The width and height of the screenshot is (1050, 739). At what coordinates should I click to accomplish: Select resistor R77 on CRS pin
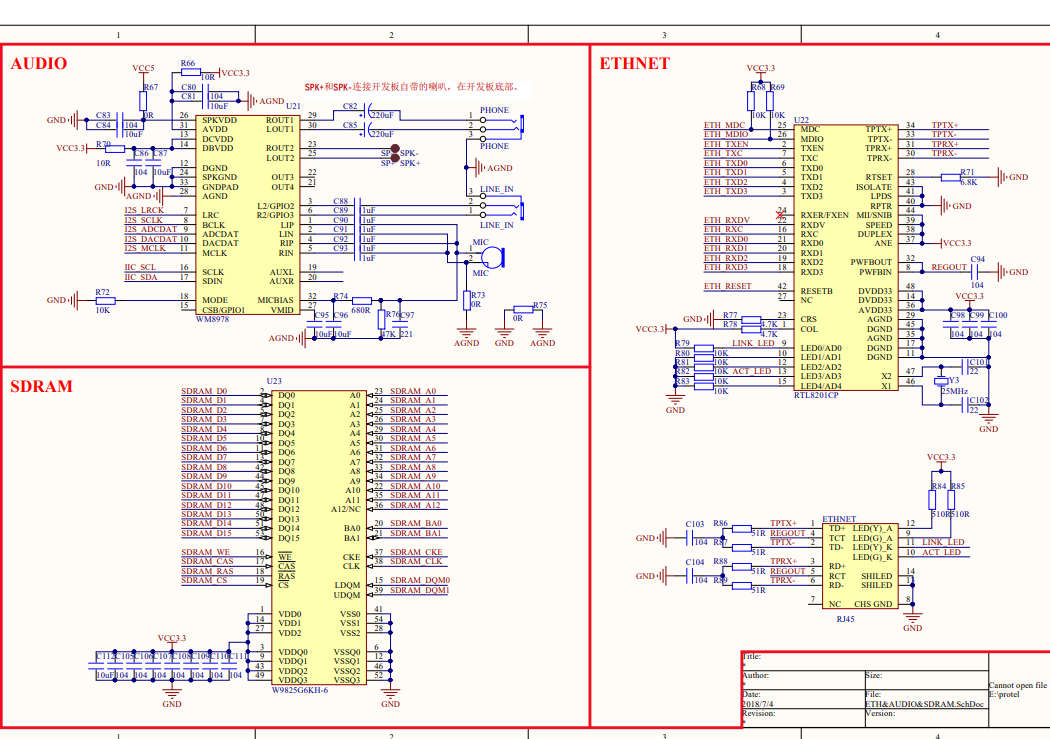coord(751,319)
